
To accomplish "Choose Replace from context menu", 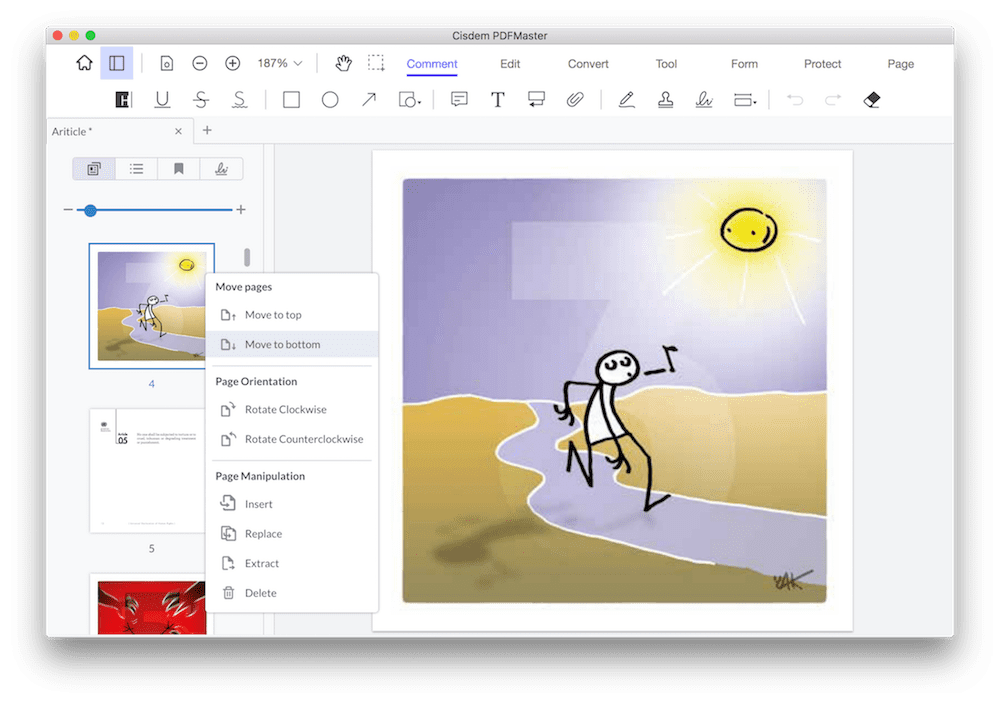I will pos(292,534).
